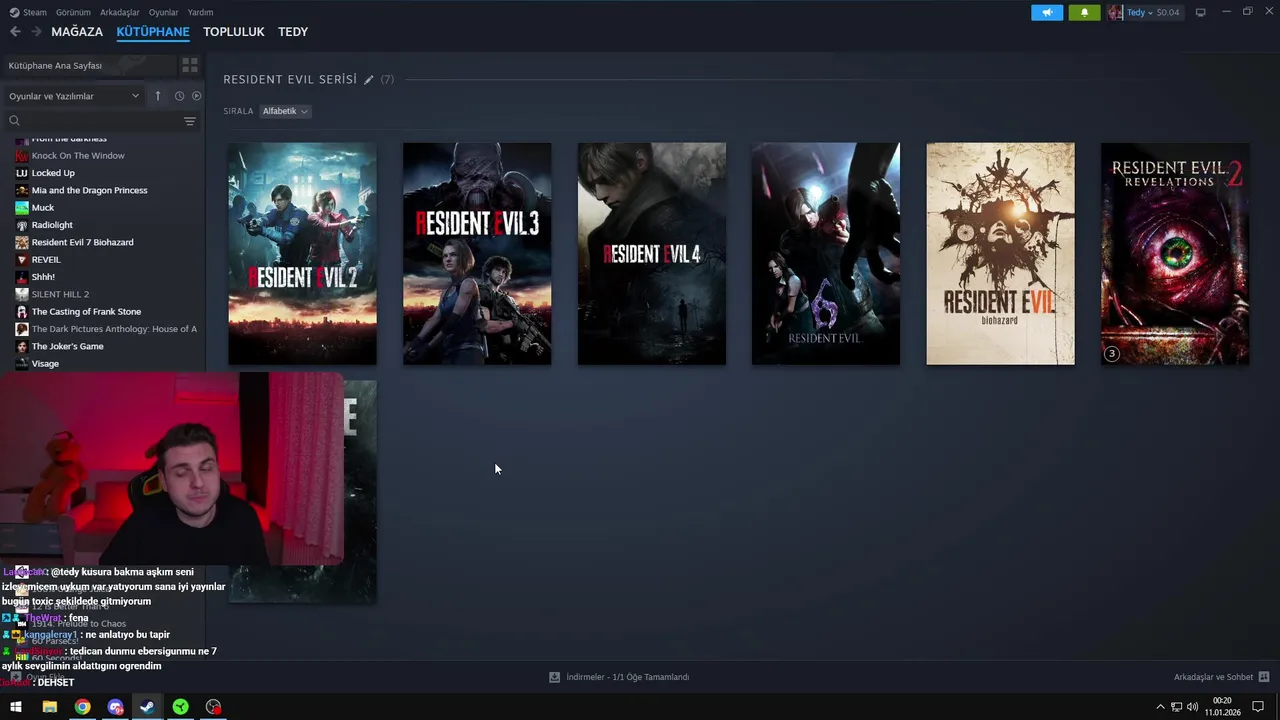Open the green notifications bell

click(1084, 13)
